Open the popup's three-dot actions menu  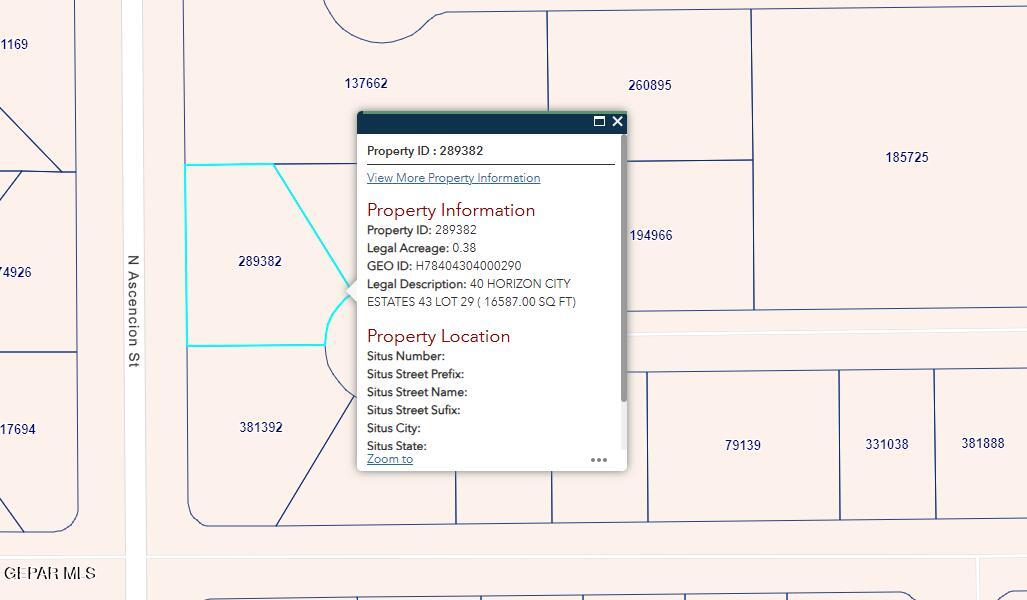[598, 460]
